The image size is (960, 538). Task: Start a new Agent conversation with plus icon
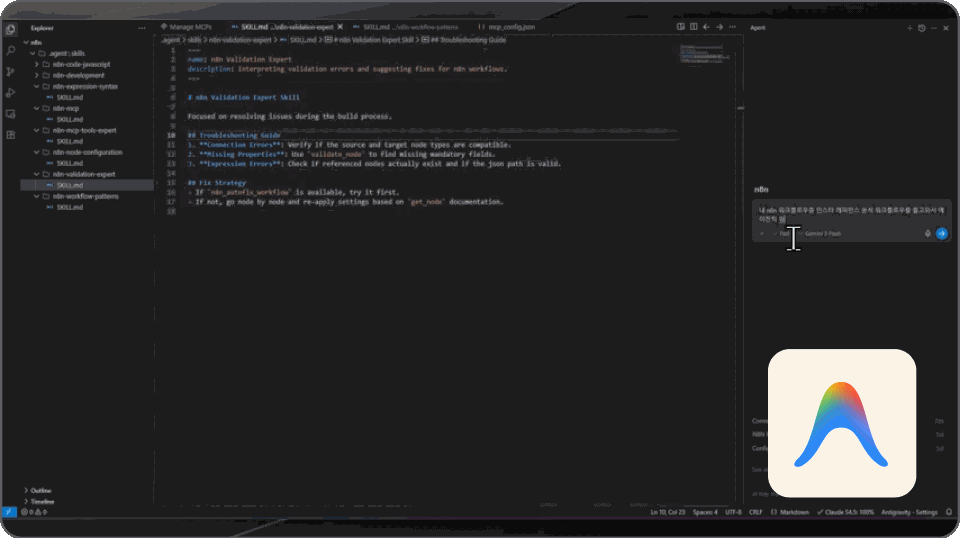point(910,28)
